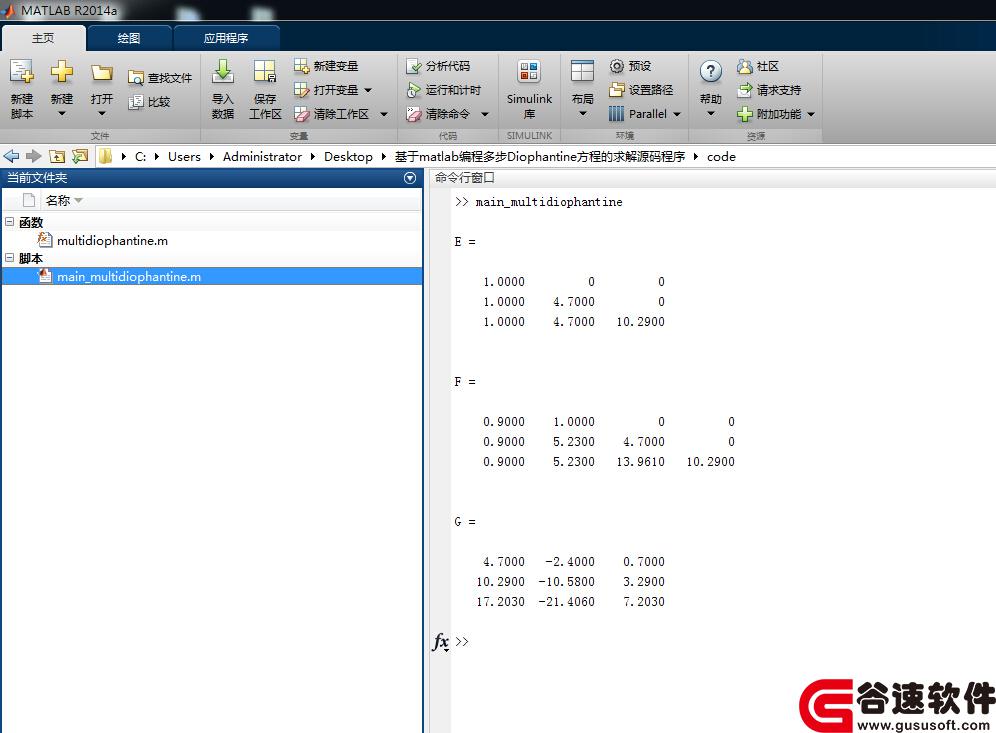
Task: Click Request Support (请求支持) icon
Action: click(x=744, y=90)
